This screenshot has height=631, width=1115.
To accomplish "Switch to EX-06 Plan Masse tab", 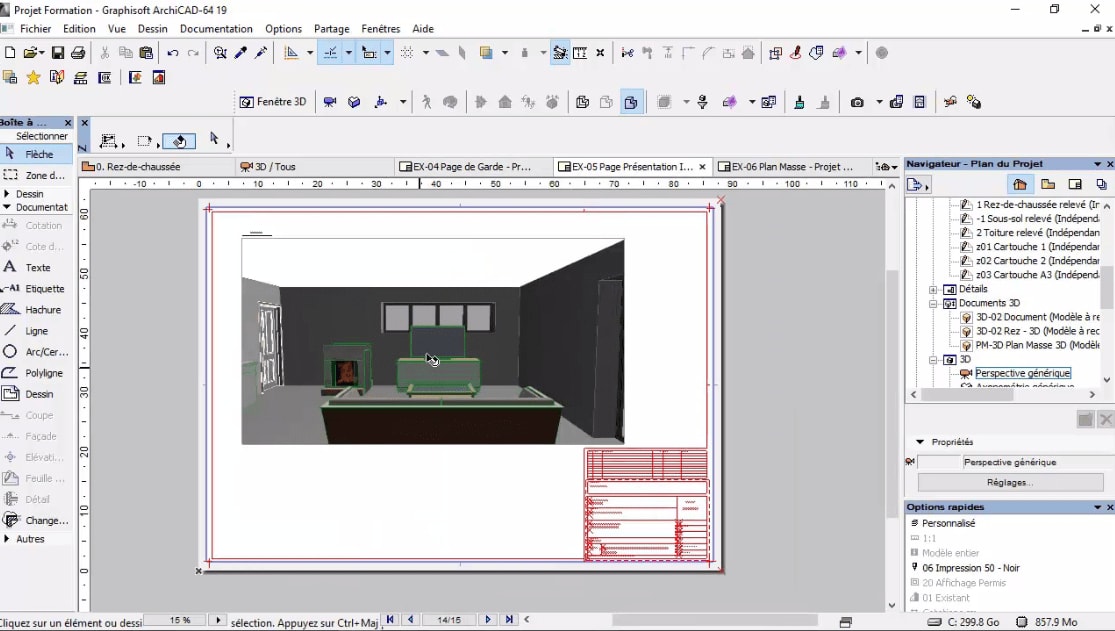I will pos(791,166).
